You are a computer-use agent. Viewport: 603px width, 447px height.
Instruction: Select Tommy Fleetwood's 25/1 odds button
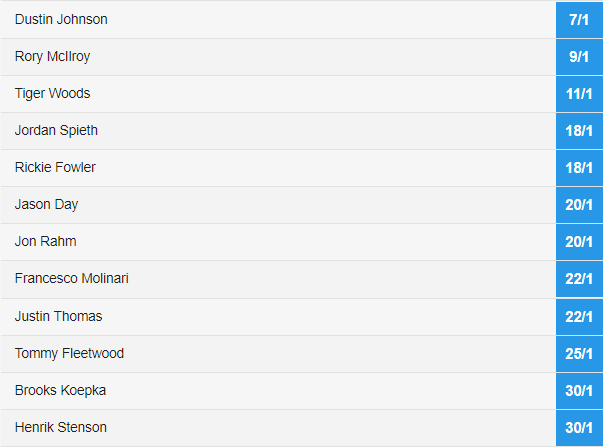[579, 353]
